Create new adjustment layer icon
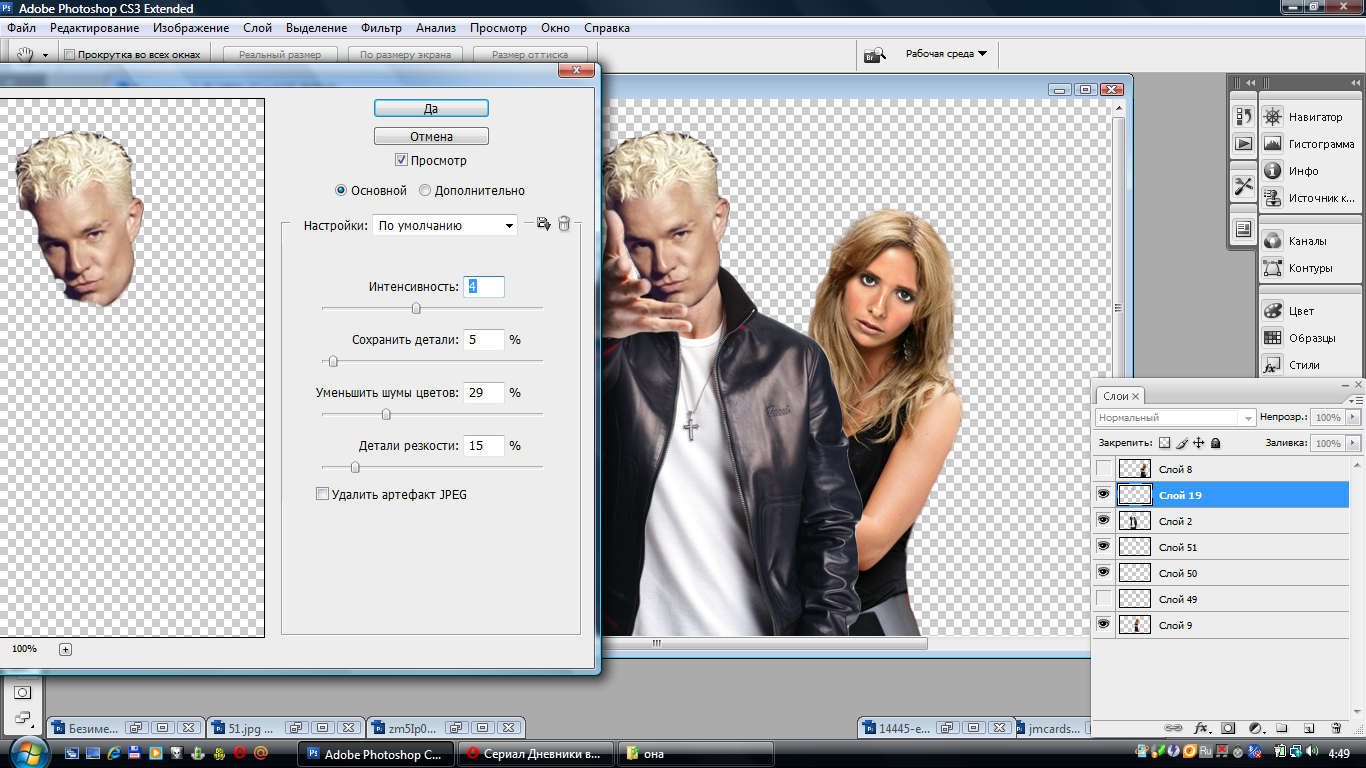 [x=1257, y=729]
